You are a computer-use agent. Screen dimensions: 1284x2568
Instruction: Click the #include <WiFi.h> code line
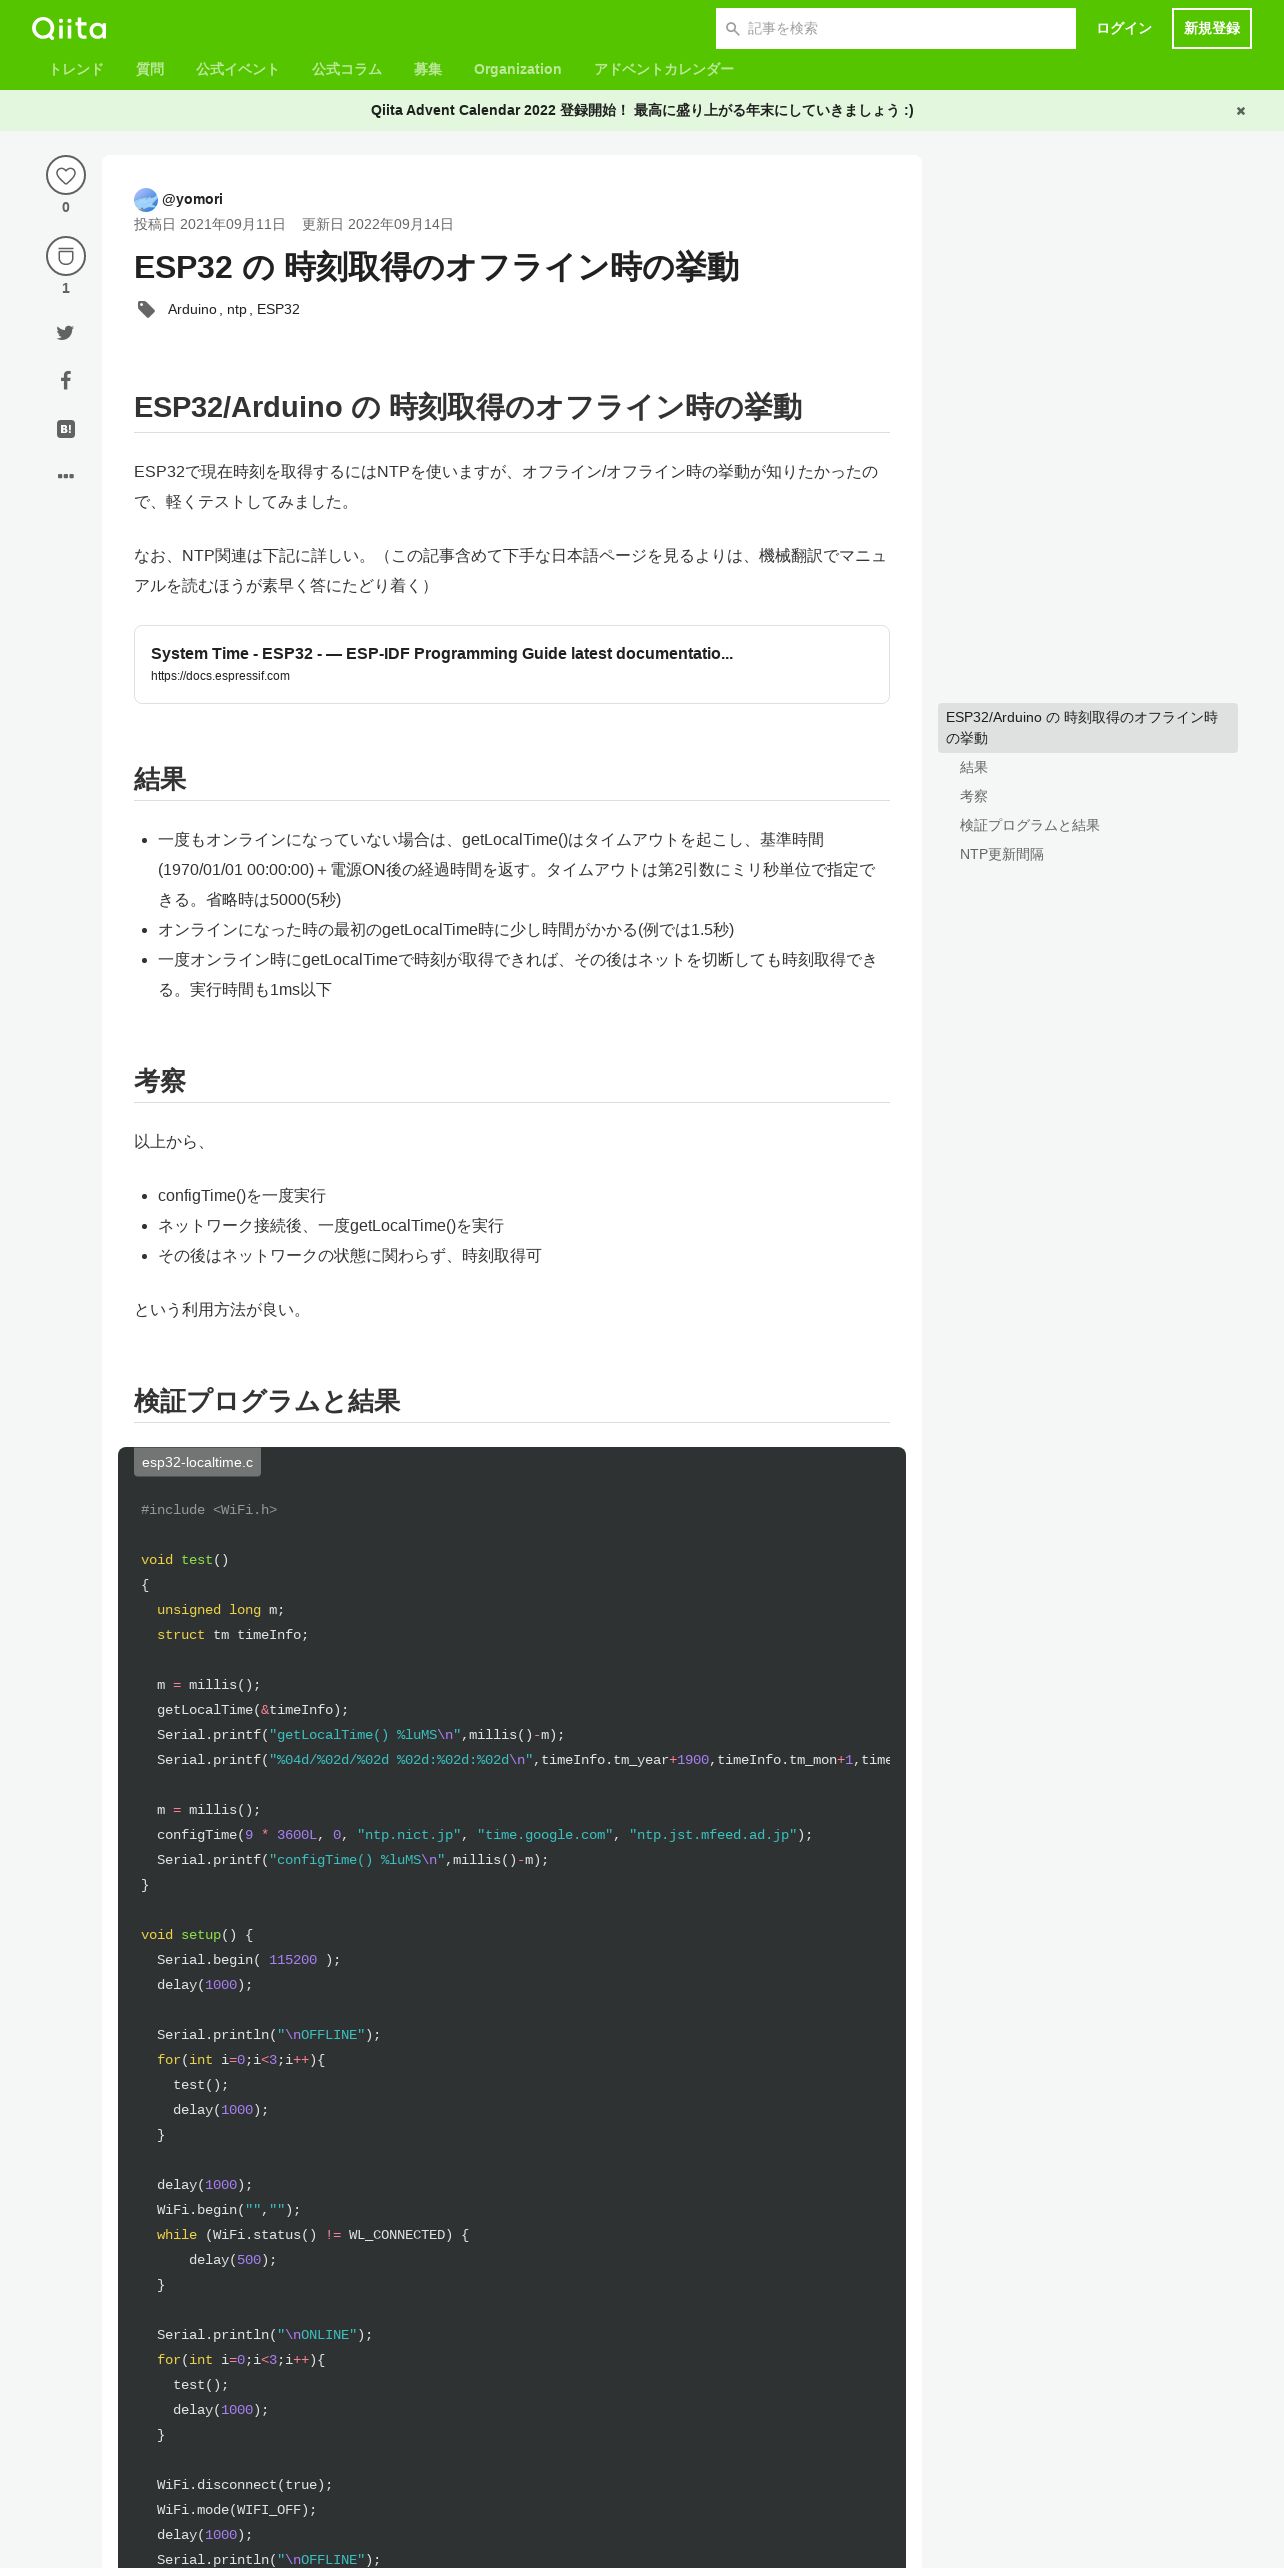[209, 1510]
